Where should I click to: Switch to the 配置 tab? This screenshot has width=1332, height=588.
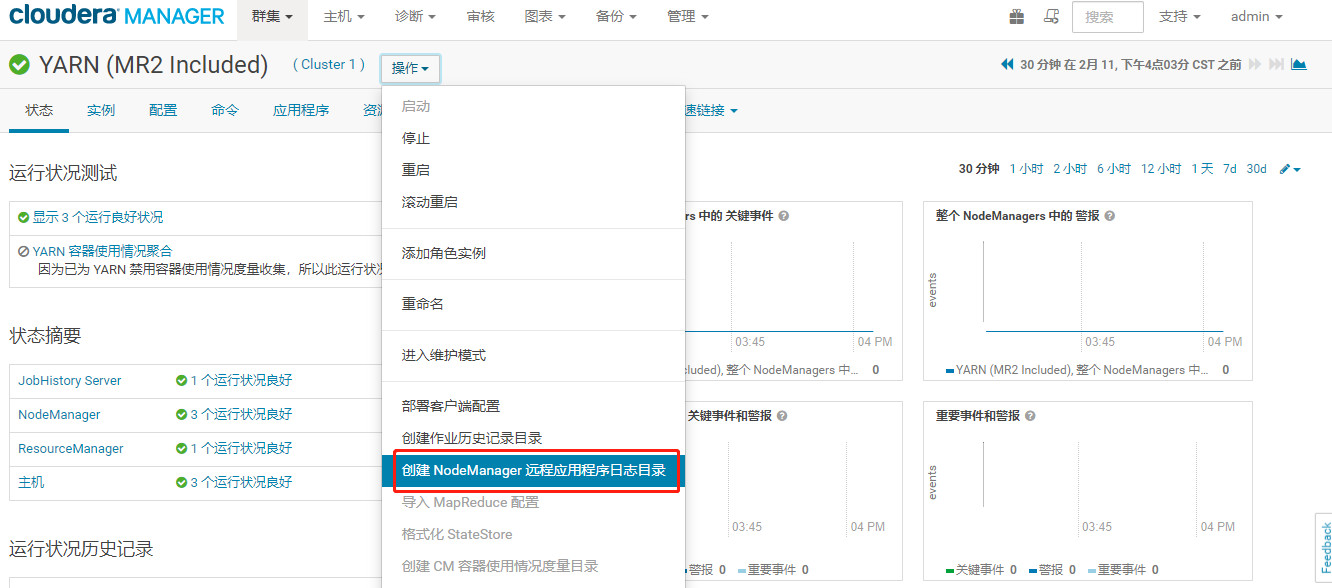pyautogui.click(x=163, y=110)
